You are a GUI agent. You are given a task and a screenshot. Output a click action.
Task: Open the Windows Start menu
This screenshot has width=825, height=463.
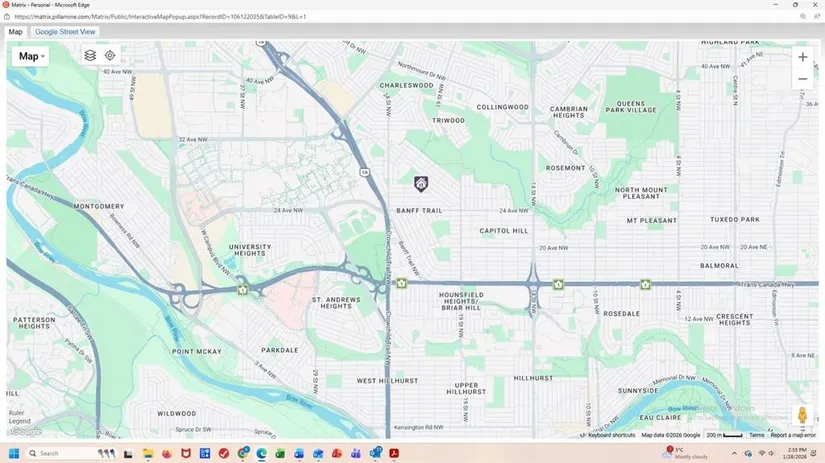[11, 453]
